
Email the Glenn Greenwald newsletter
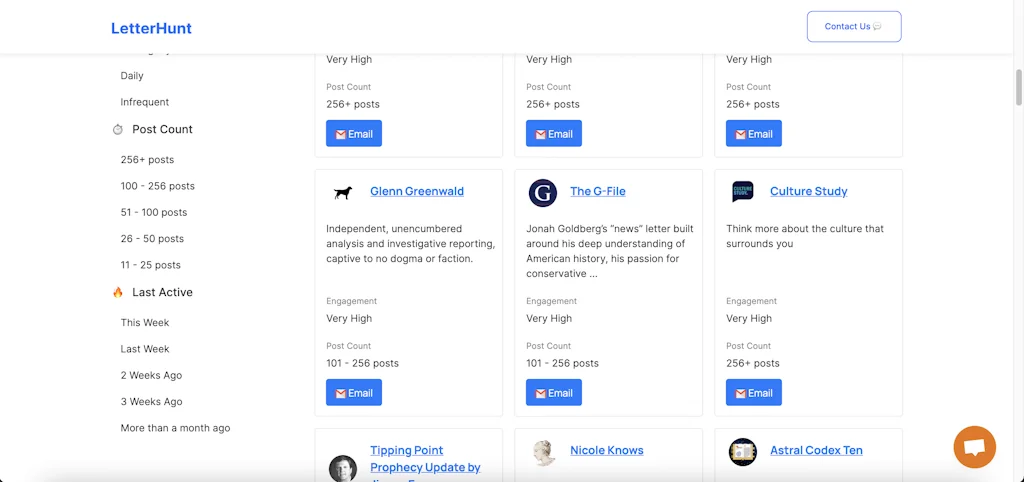pyautogui.click(x=354, y=393)
